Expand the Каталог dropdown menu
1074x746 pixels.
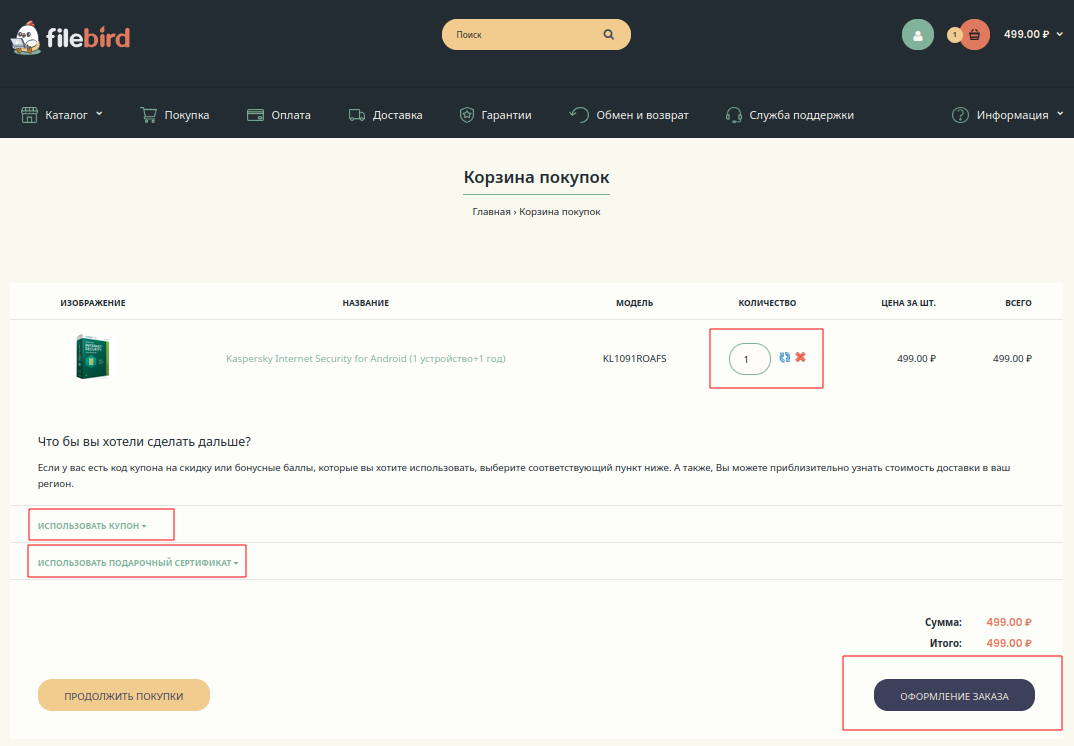tap(62, 115)
